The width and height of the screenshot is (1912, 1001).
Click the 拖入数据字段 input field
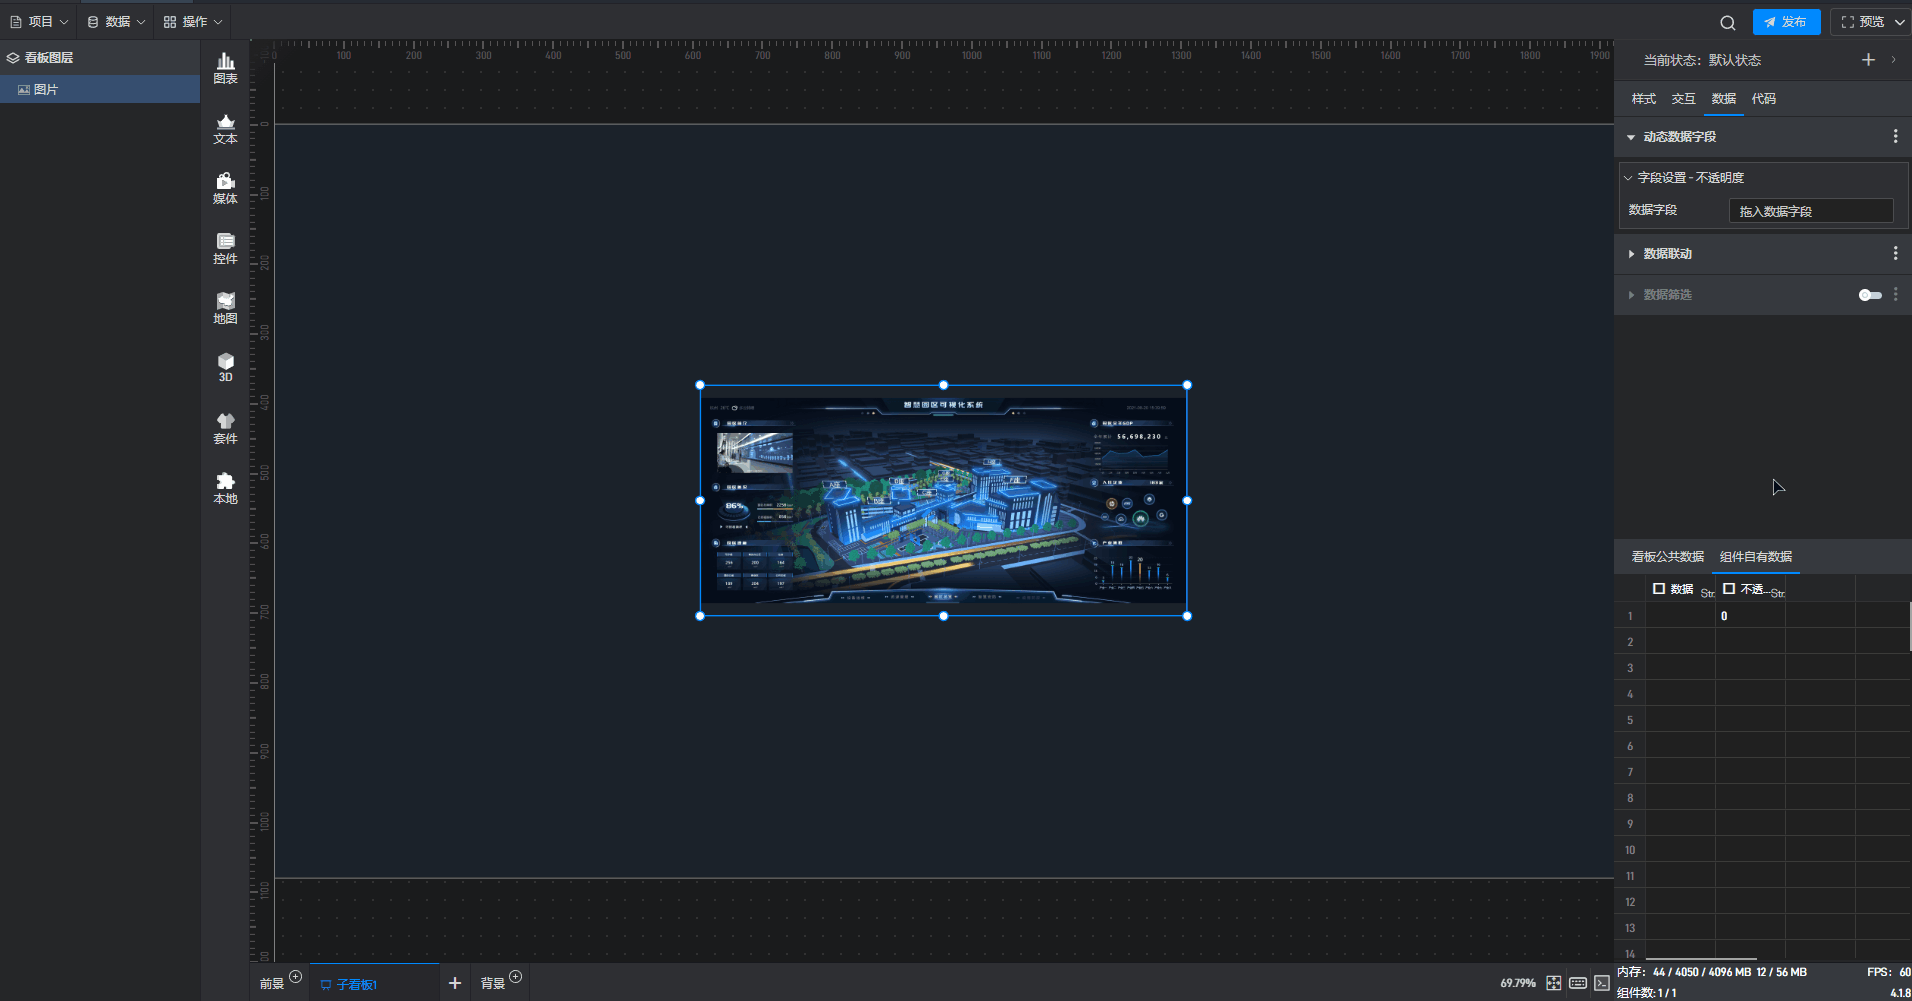tap(1810, 211)
